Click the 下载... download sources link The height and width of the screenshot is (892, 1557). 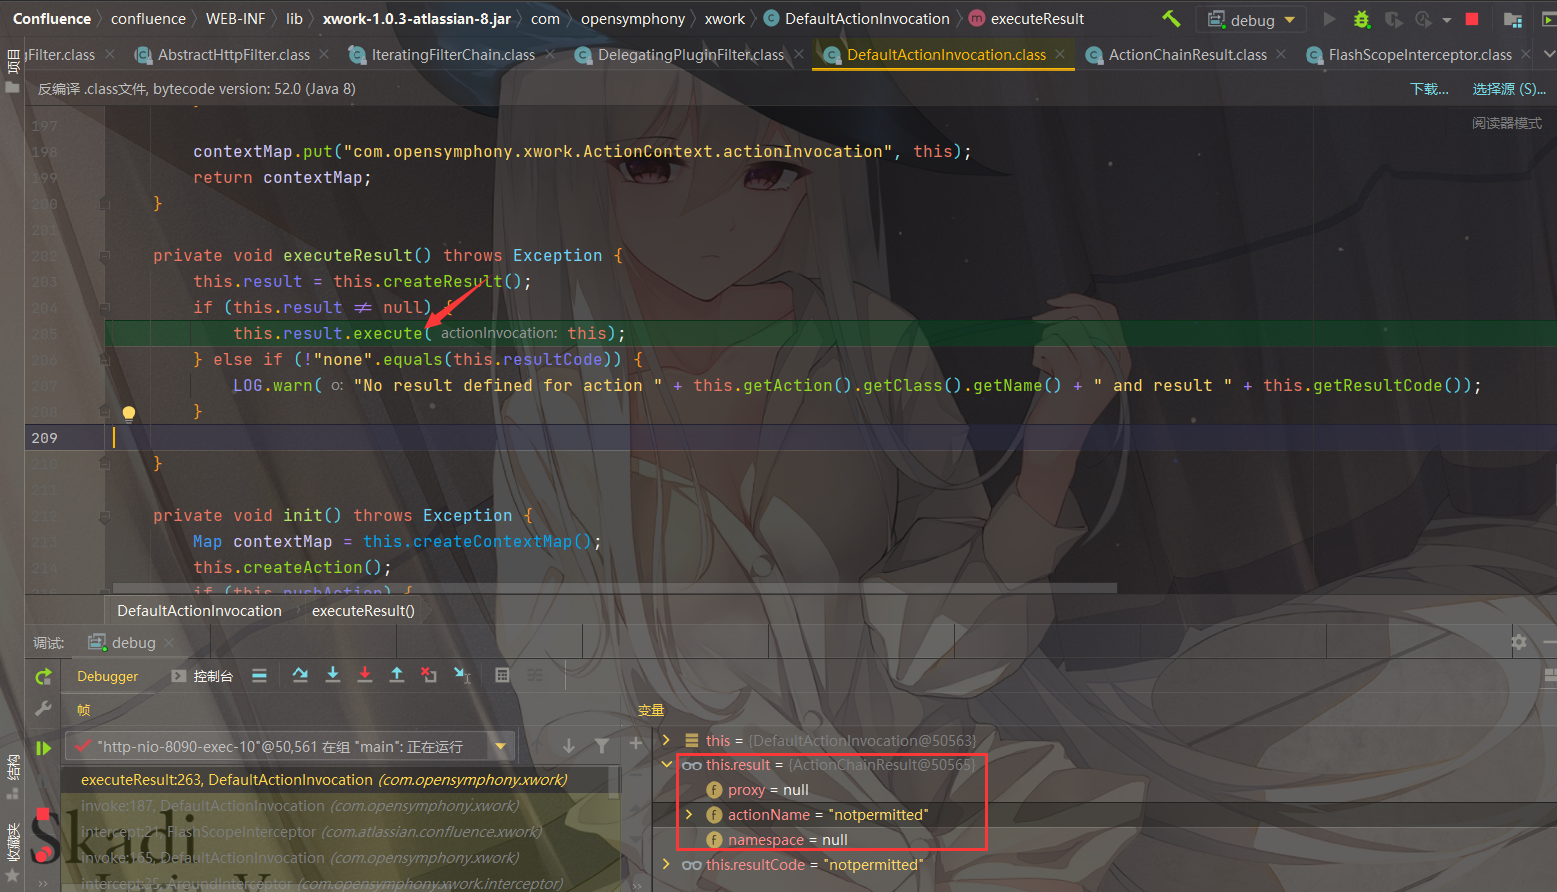tap(1429, 89)
